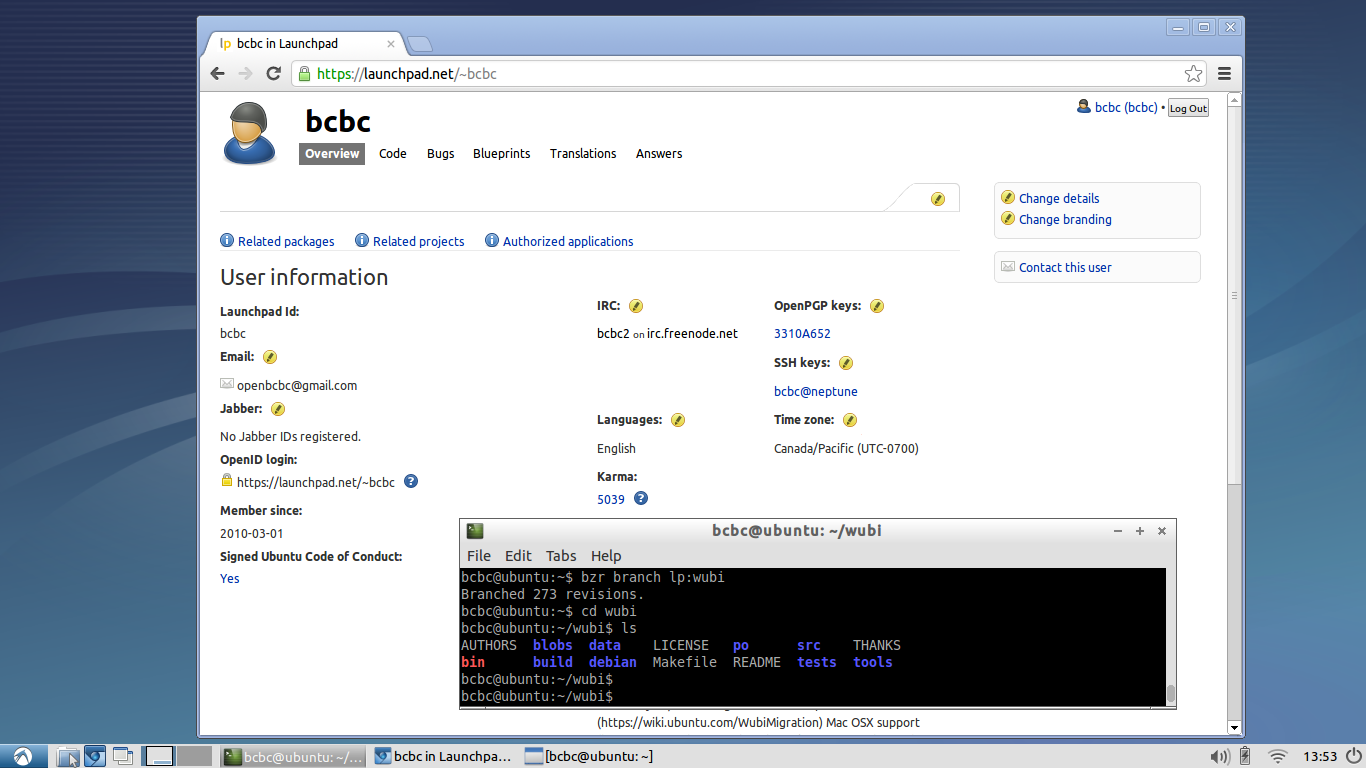The width and height of the screenshot is (1366, 768).
Task: Check the battery status icon in the tray
Action: pyautogui.click(x=1245, y=756)
